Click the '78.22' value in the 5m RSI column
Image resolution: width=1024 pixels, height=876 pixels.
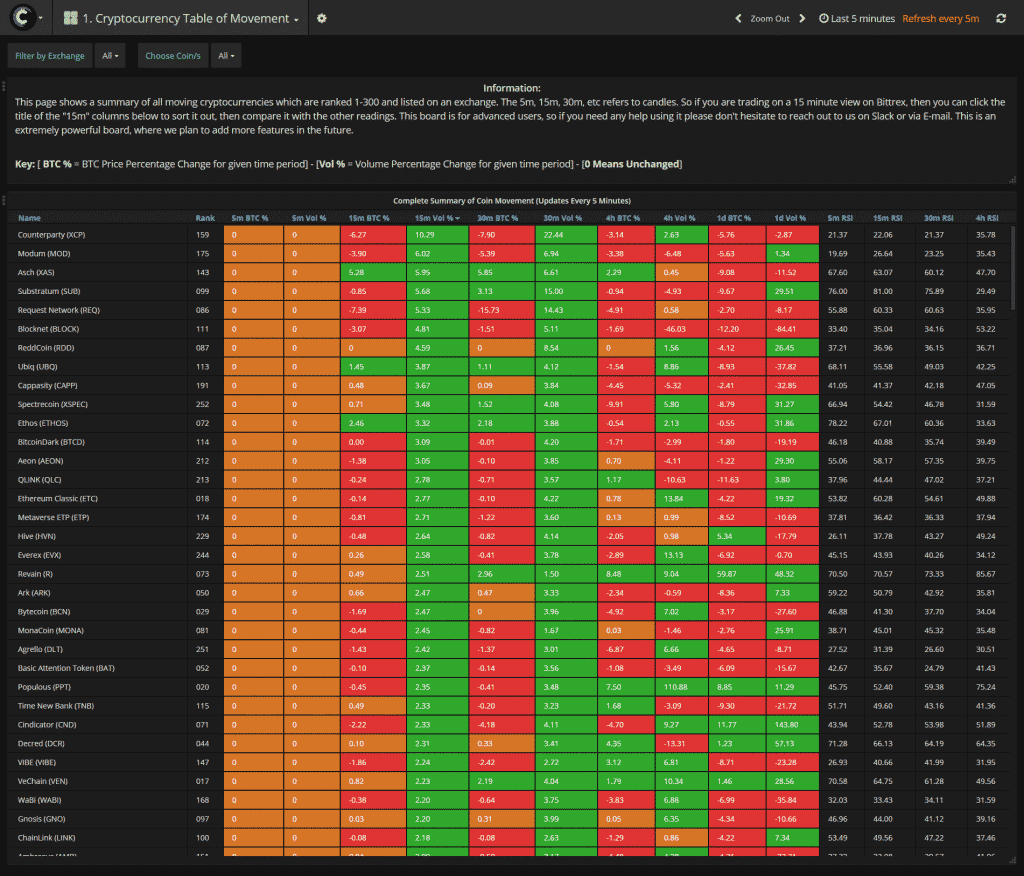(837, 423)
